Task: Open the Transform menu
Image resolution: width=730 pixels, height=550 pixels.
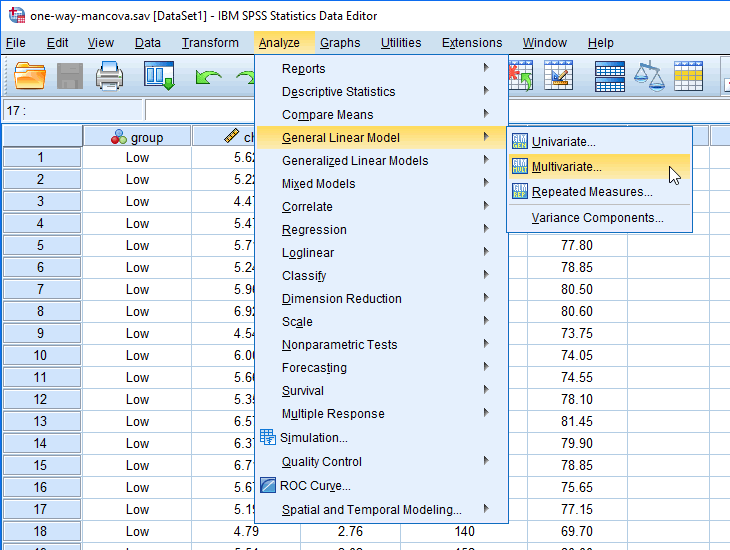Action: [x=210, y=43]
